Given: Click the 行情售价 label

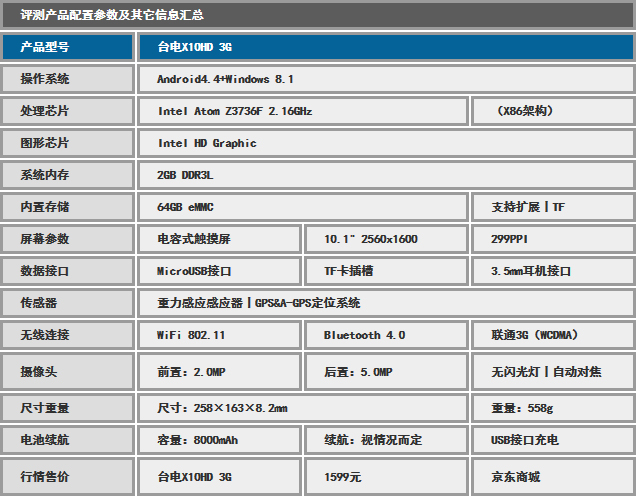Looking at the screenshot, I should [68, 477].
